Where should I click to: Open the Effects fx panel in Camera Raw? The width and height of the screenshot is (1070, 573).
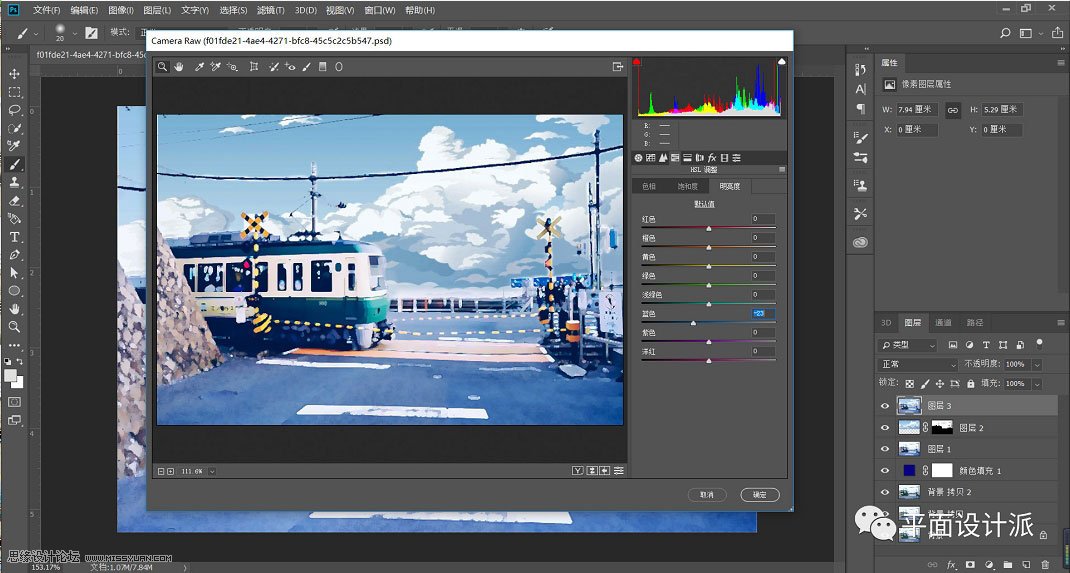pos(712,158)
